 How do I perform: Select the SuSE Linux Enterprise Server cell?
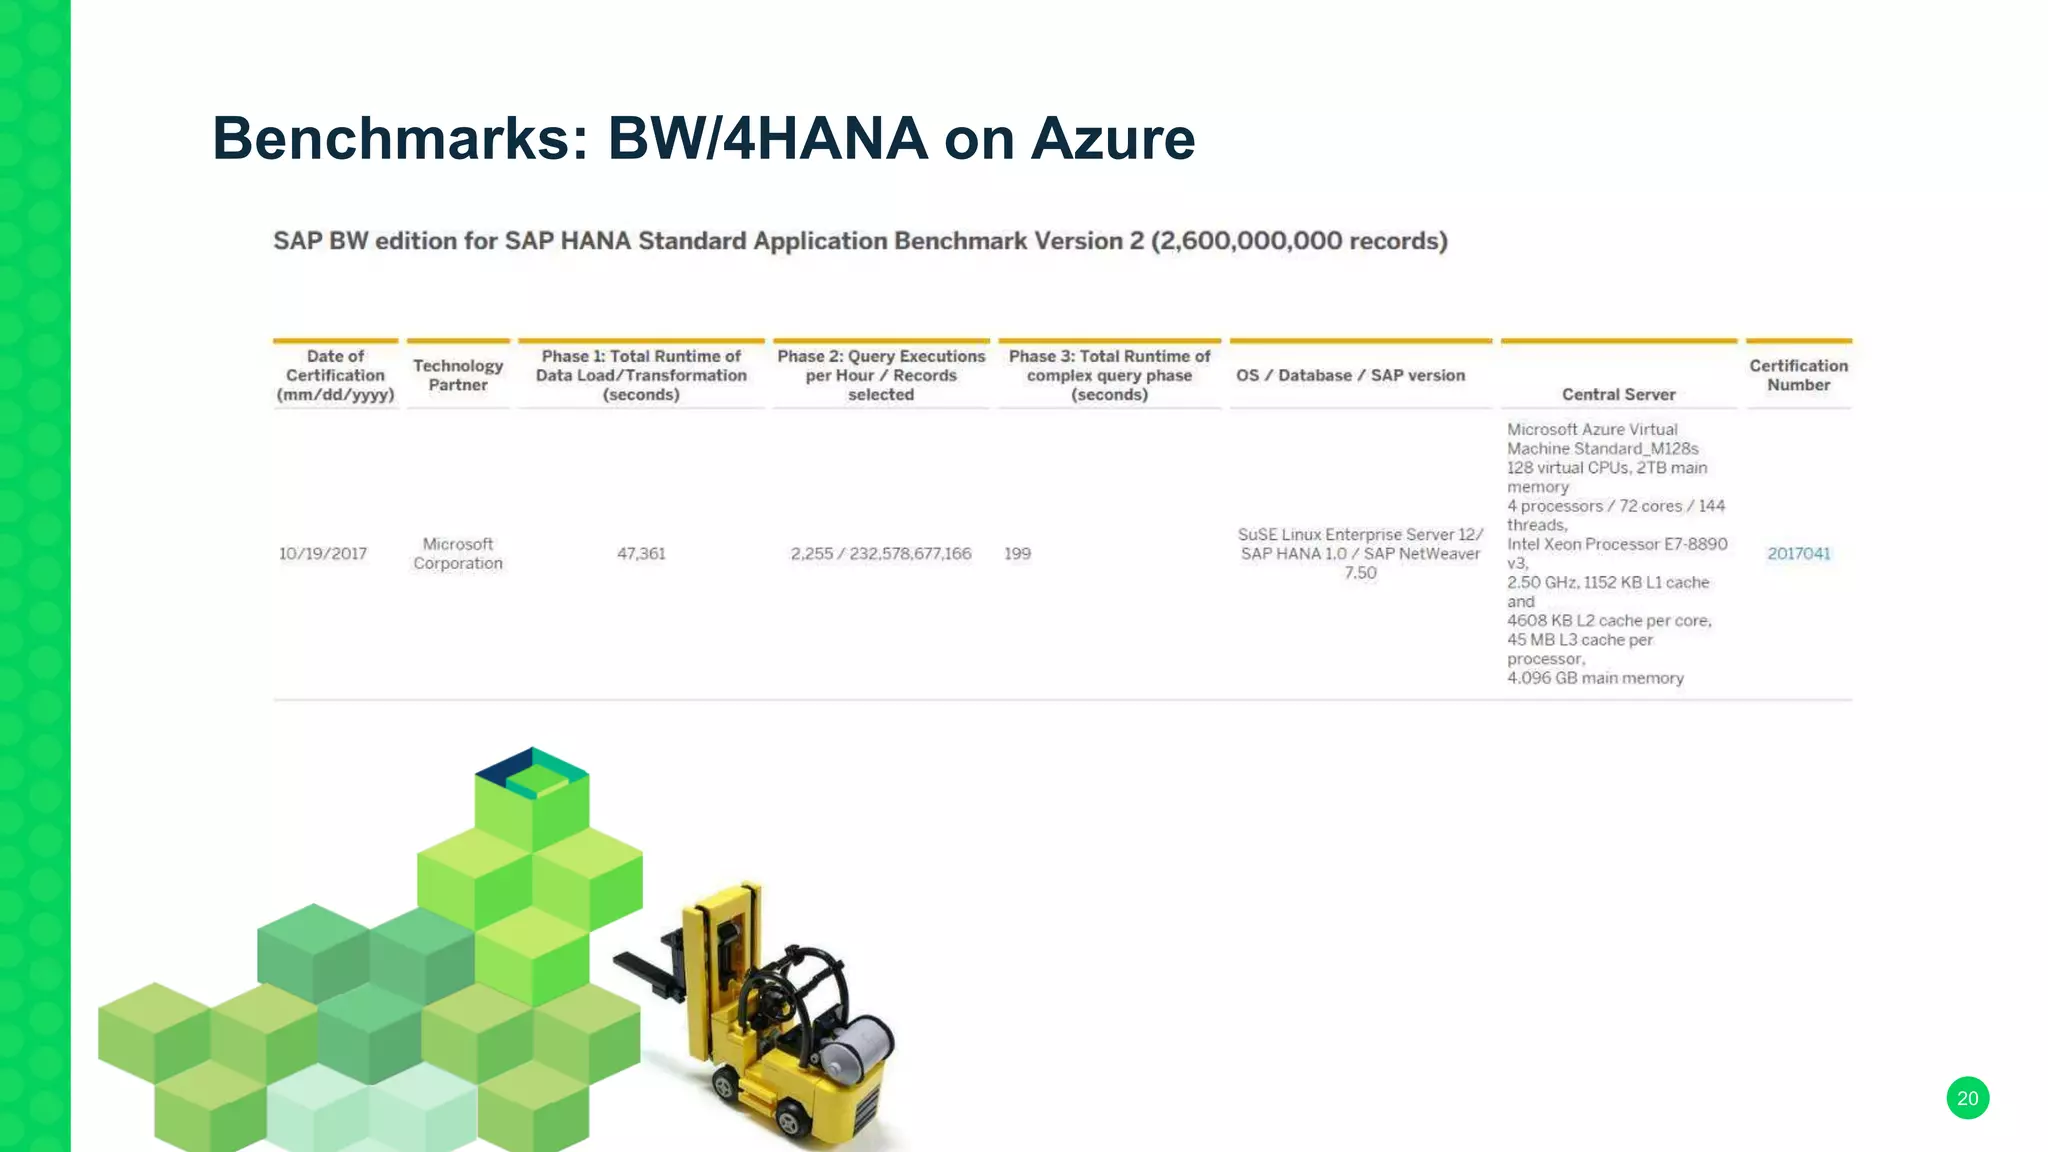pyautogui.click(x=1360, y=553)
